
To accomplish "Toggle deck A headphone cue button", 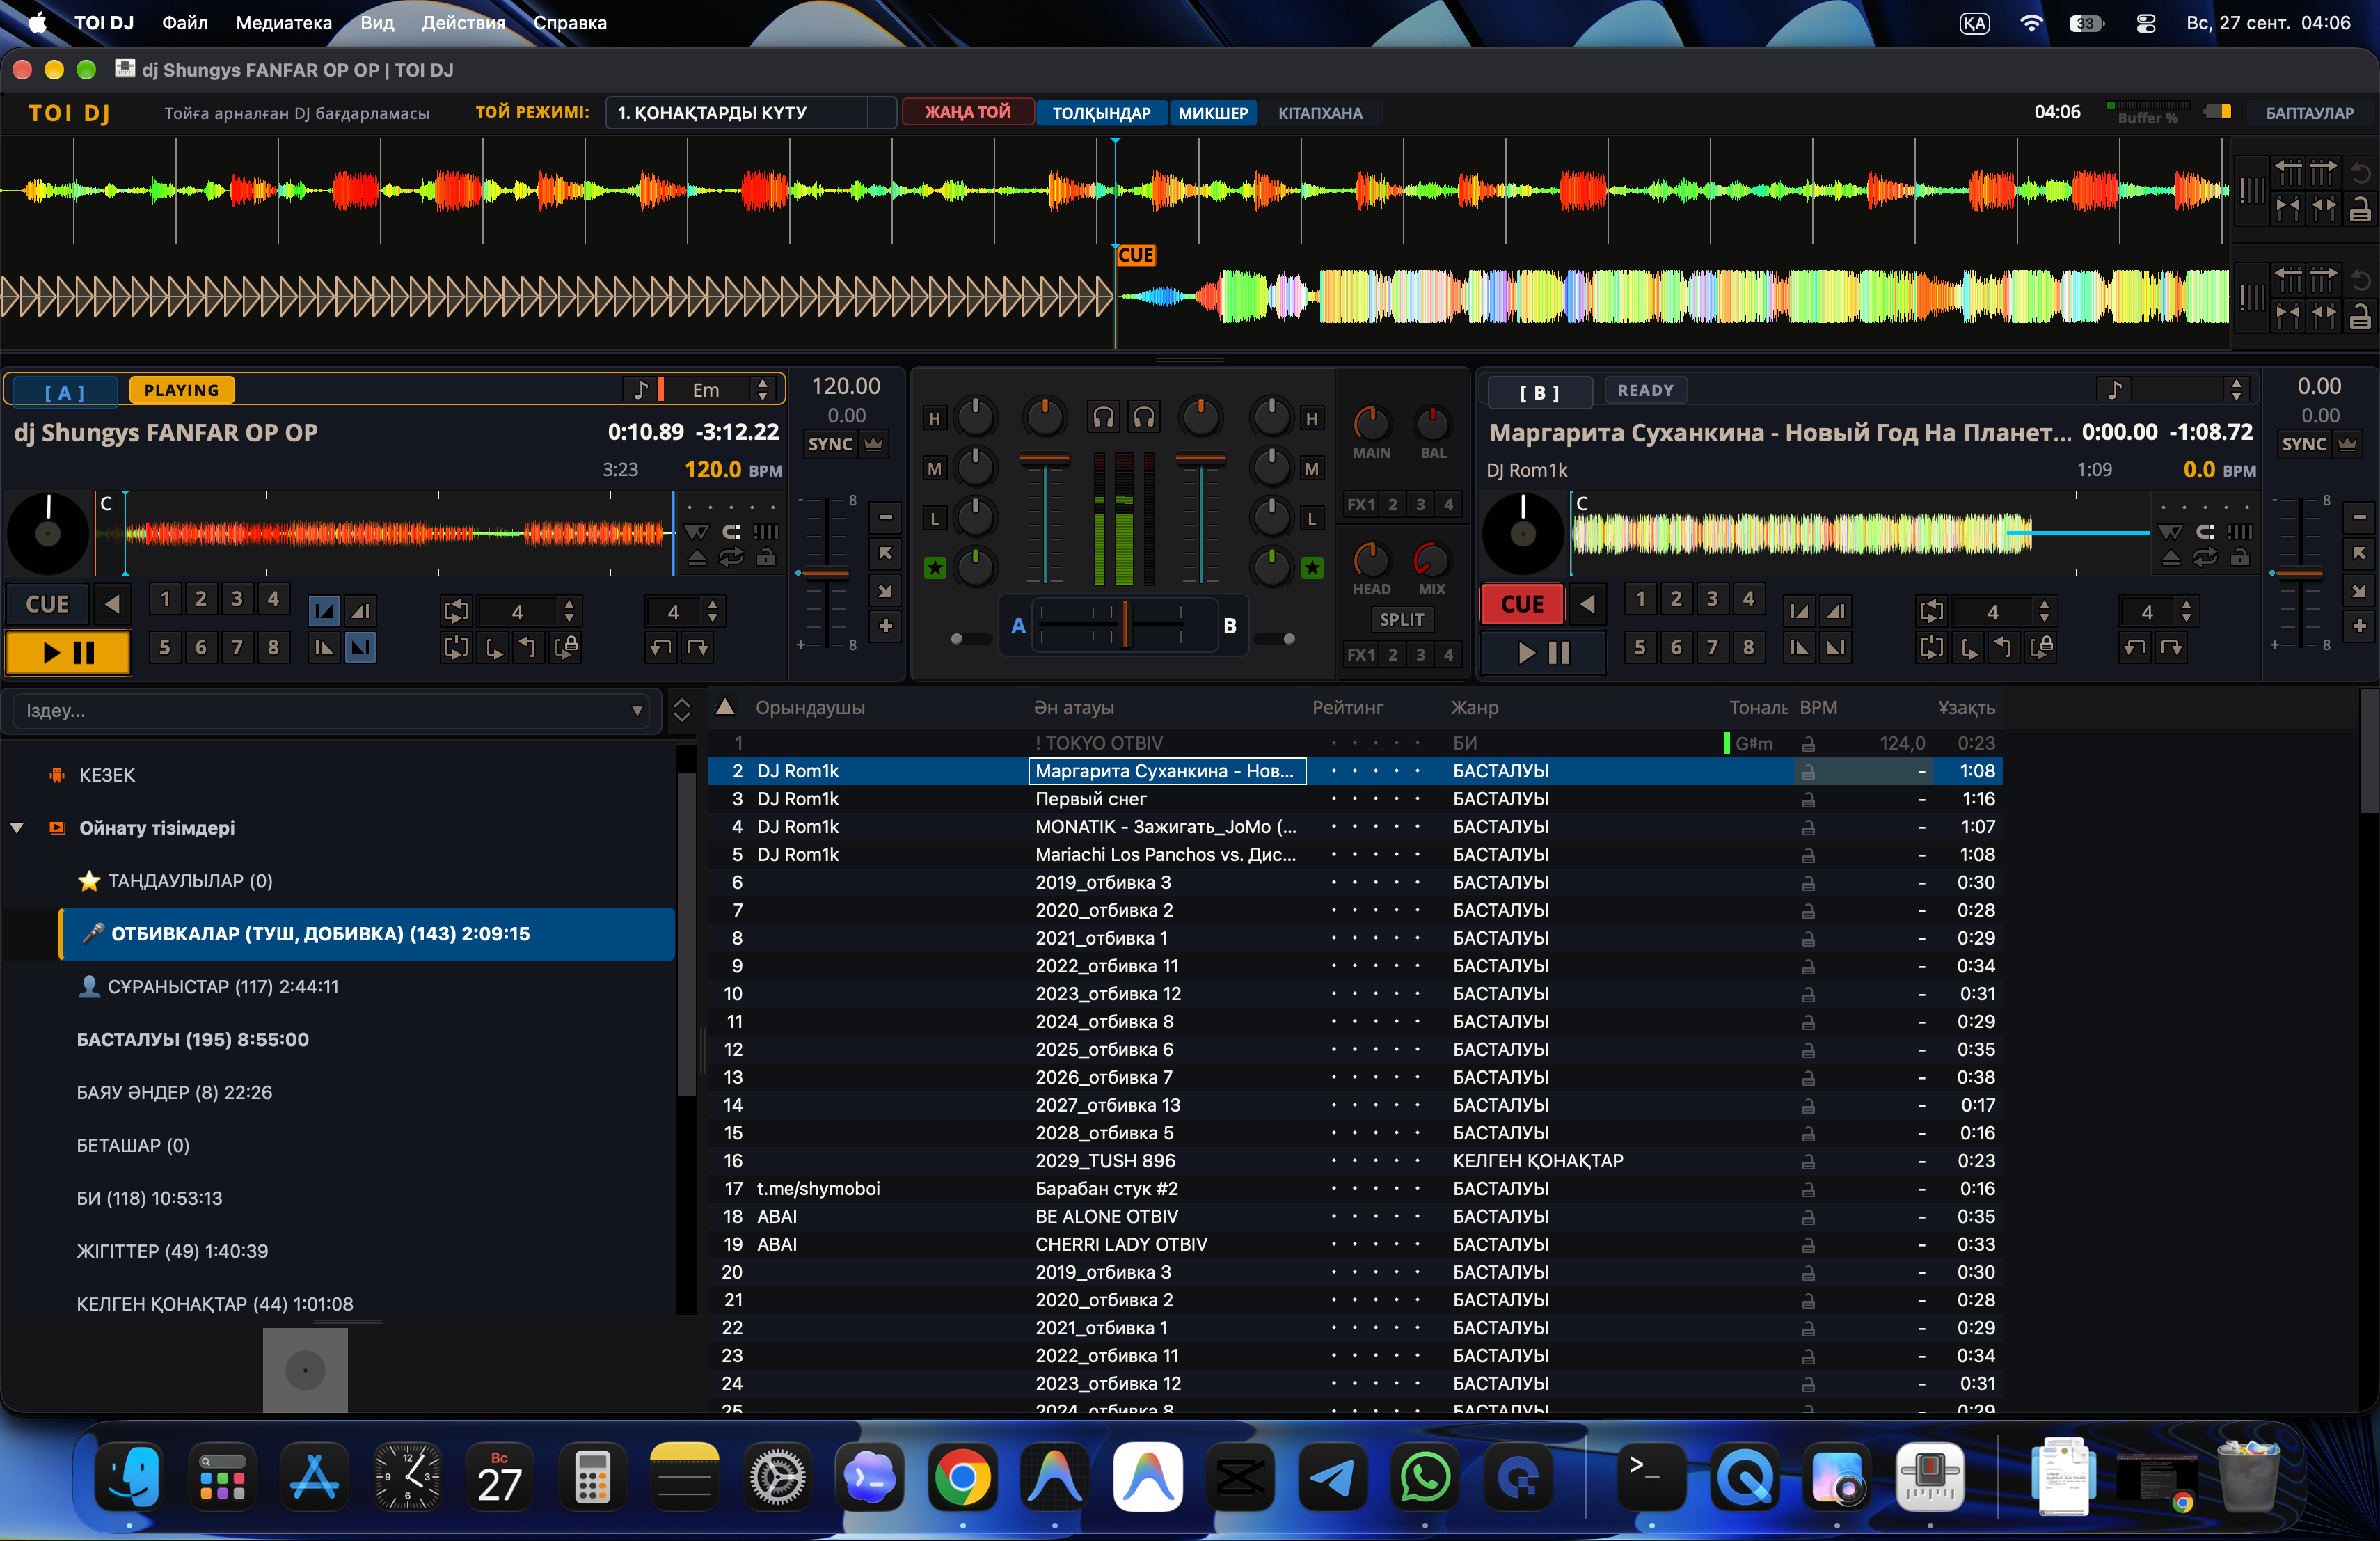I will pos(1103,417).
